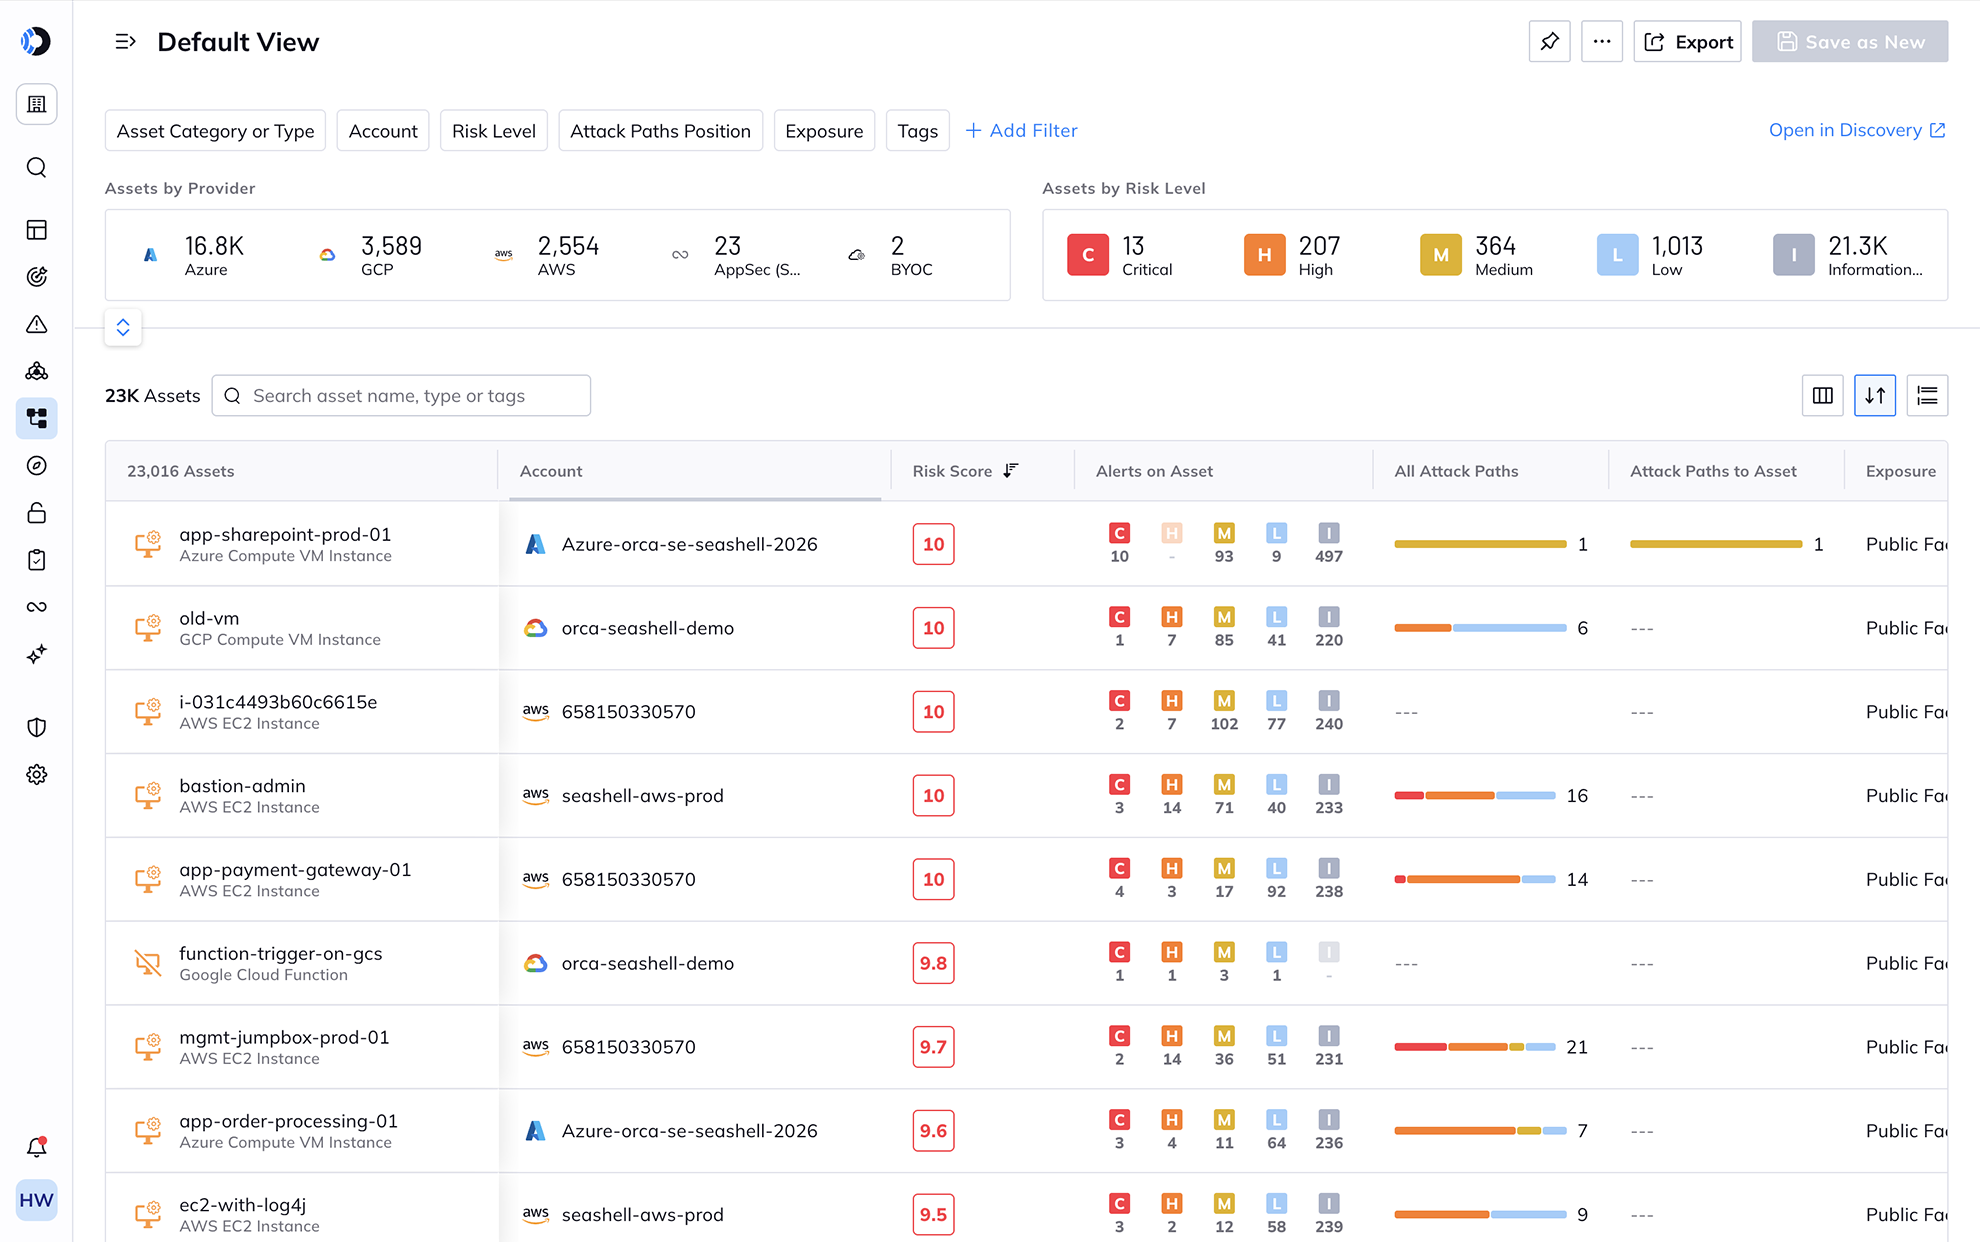This screenshot has height=1242, width=1980.
Task: Open the three-dots more options menu
Action: [1602, 42]
